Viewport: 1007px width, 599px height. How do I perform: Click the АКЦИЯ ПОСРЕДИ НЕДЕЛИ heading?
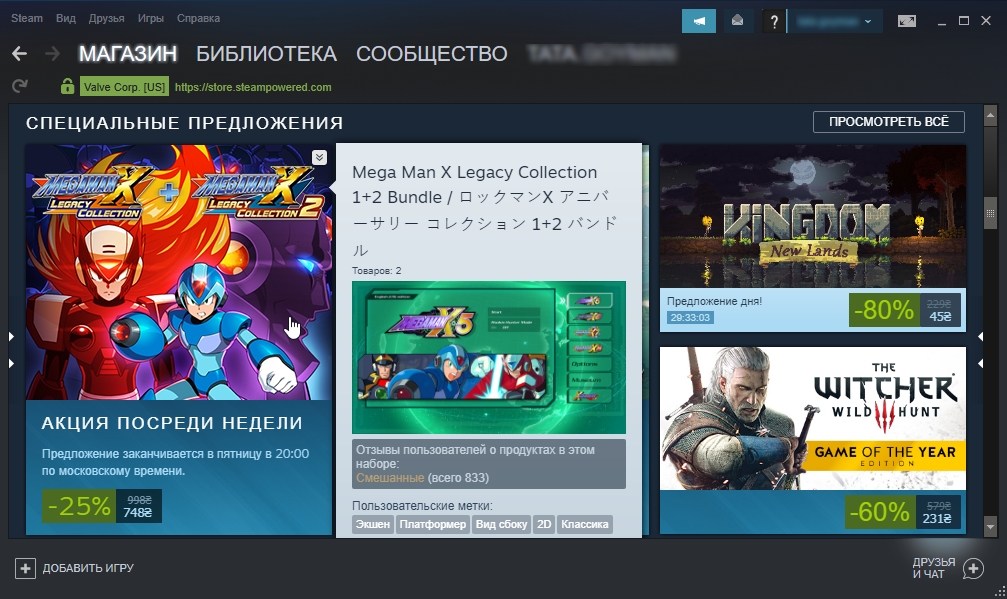172,423
